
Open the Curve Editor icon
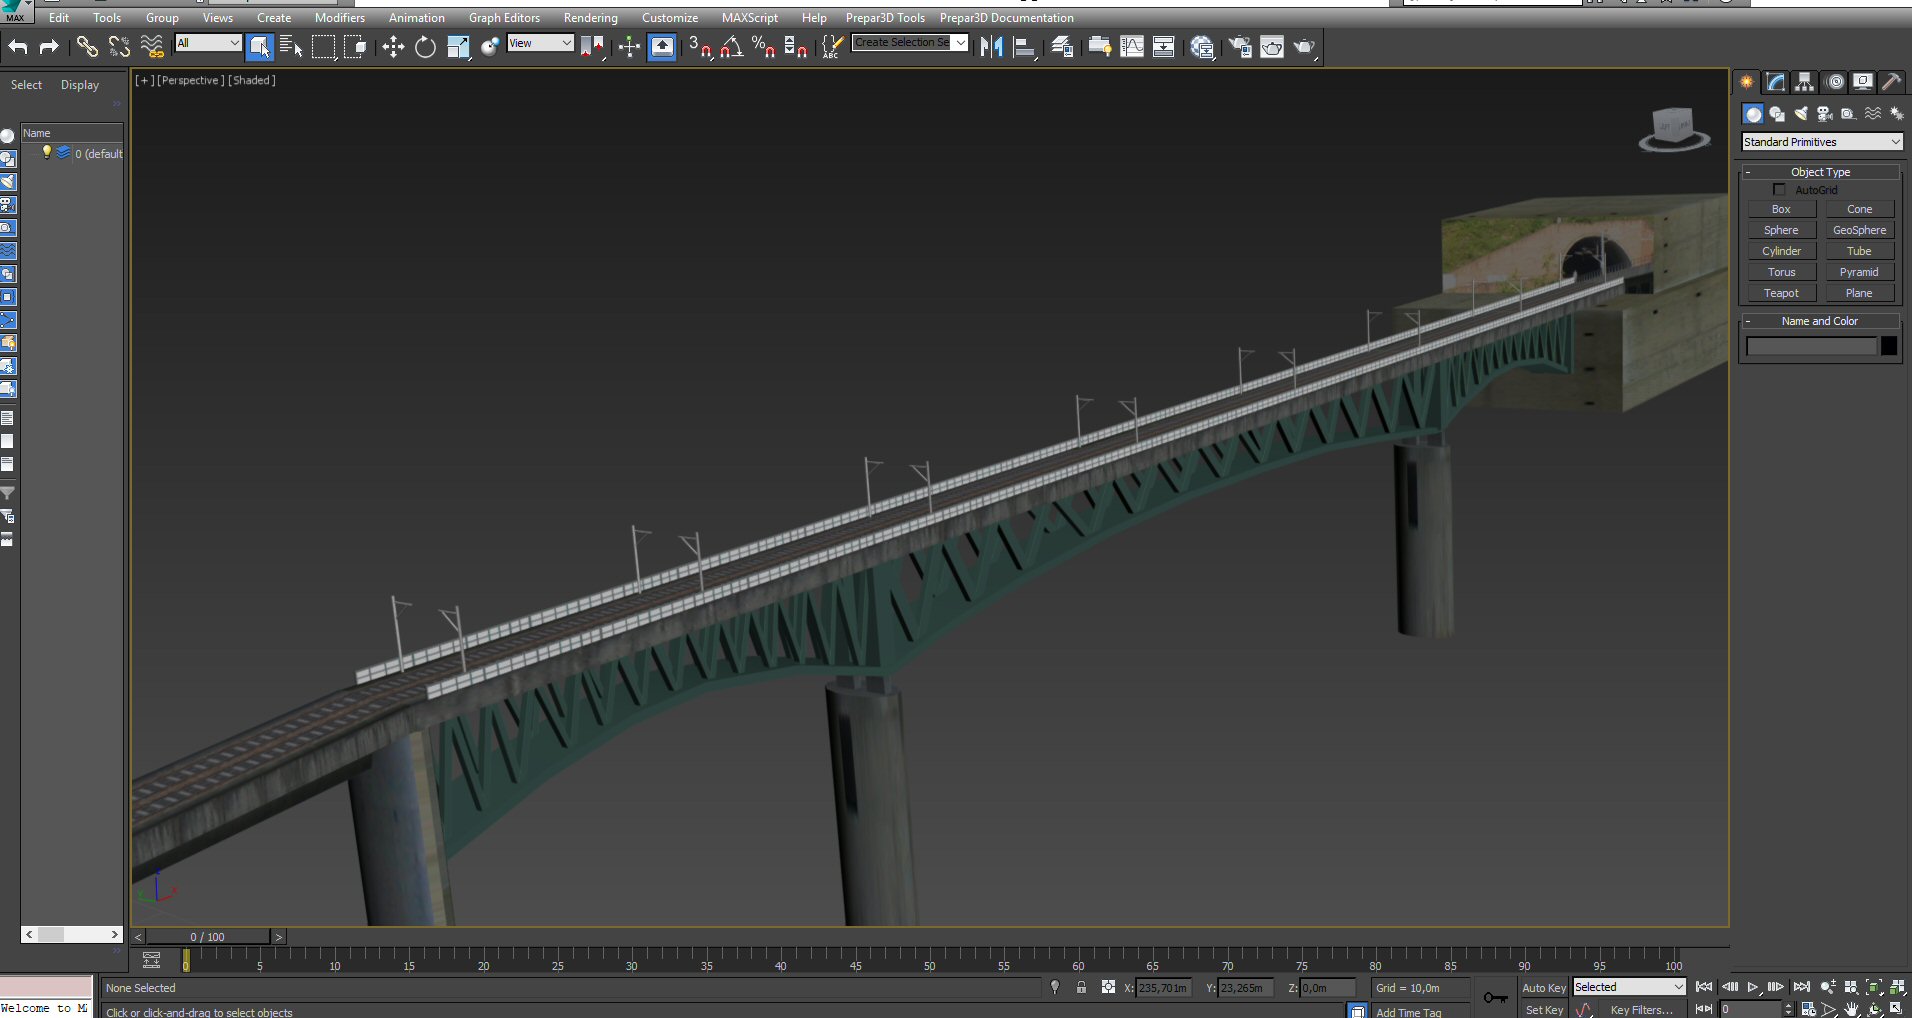click(1132, 47)
